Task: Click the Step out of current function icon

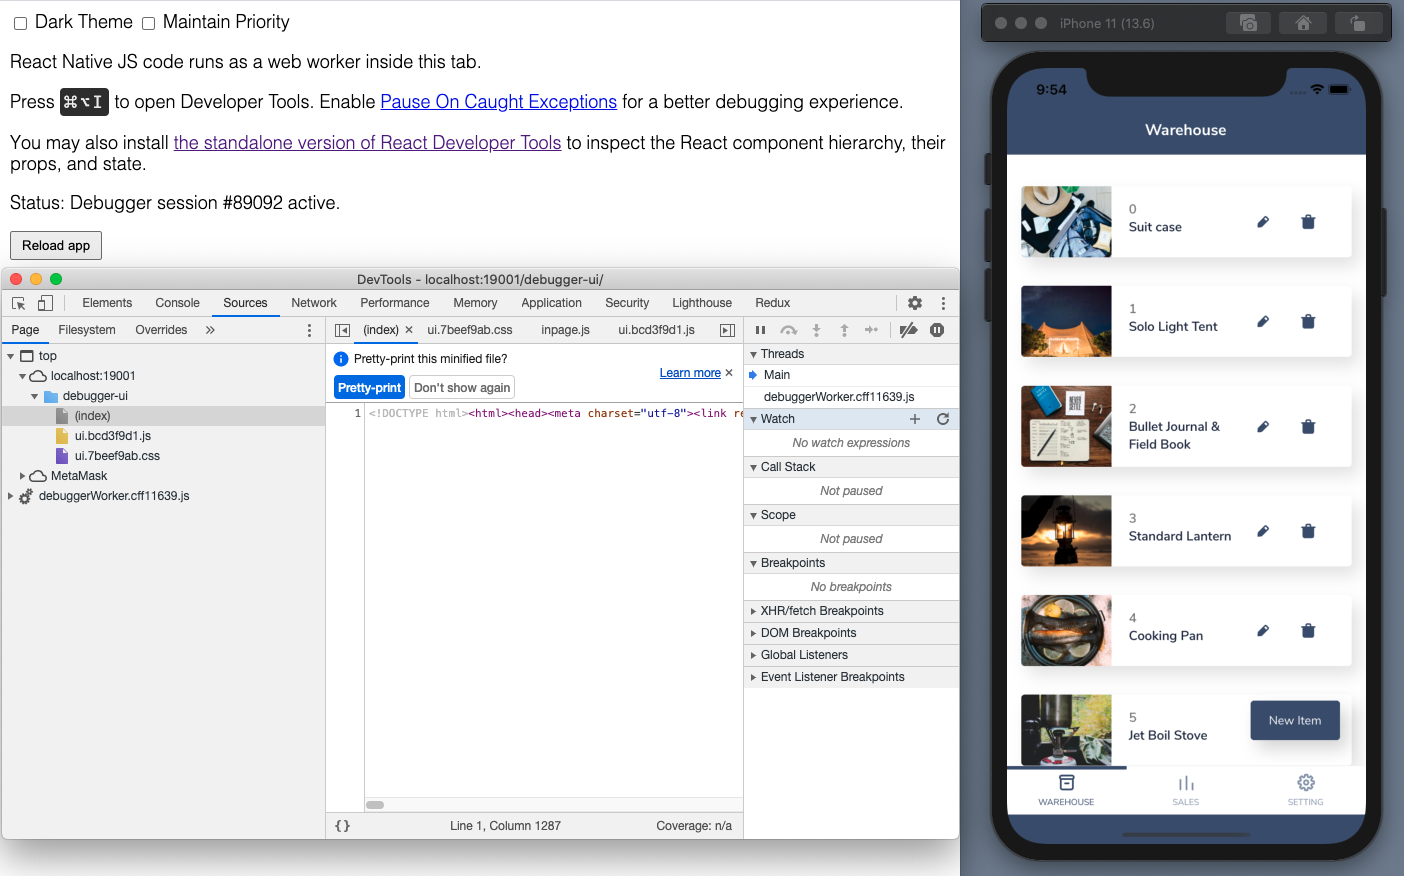Action: point(845,330)
